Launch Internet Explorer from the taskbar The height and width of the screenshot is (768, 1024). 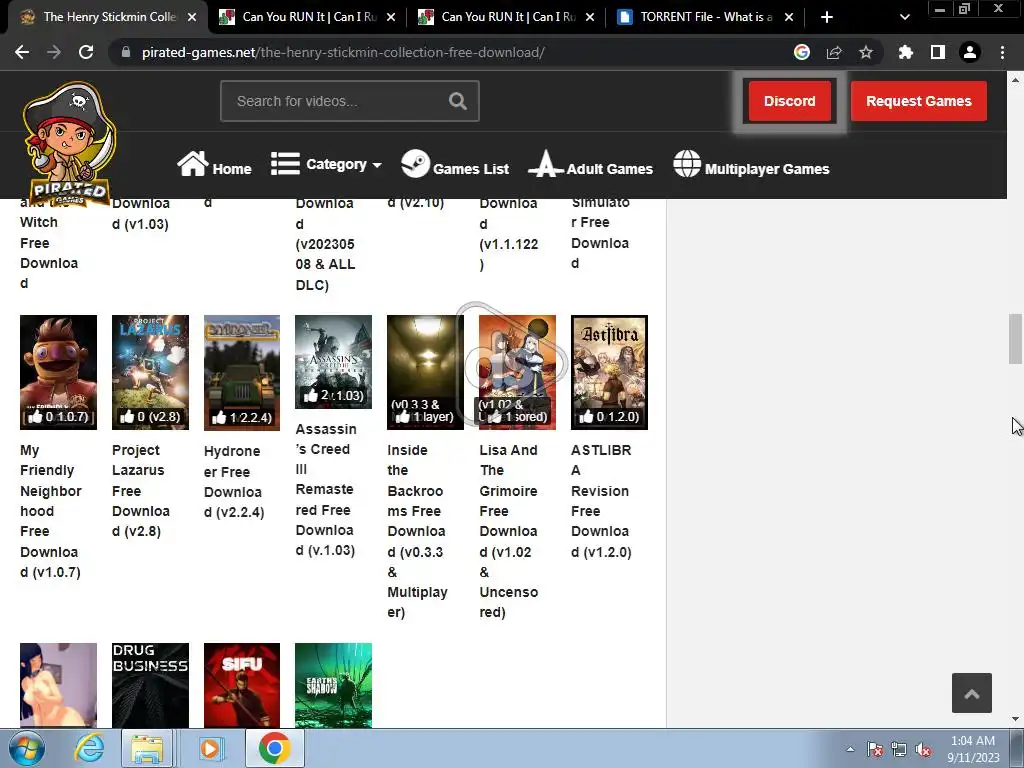[89, 748]
